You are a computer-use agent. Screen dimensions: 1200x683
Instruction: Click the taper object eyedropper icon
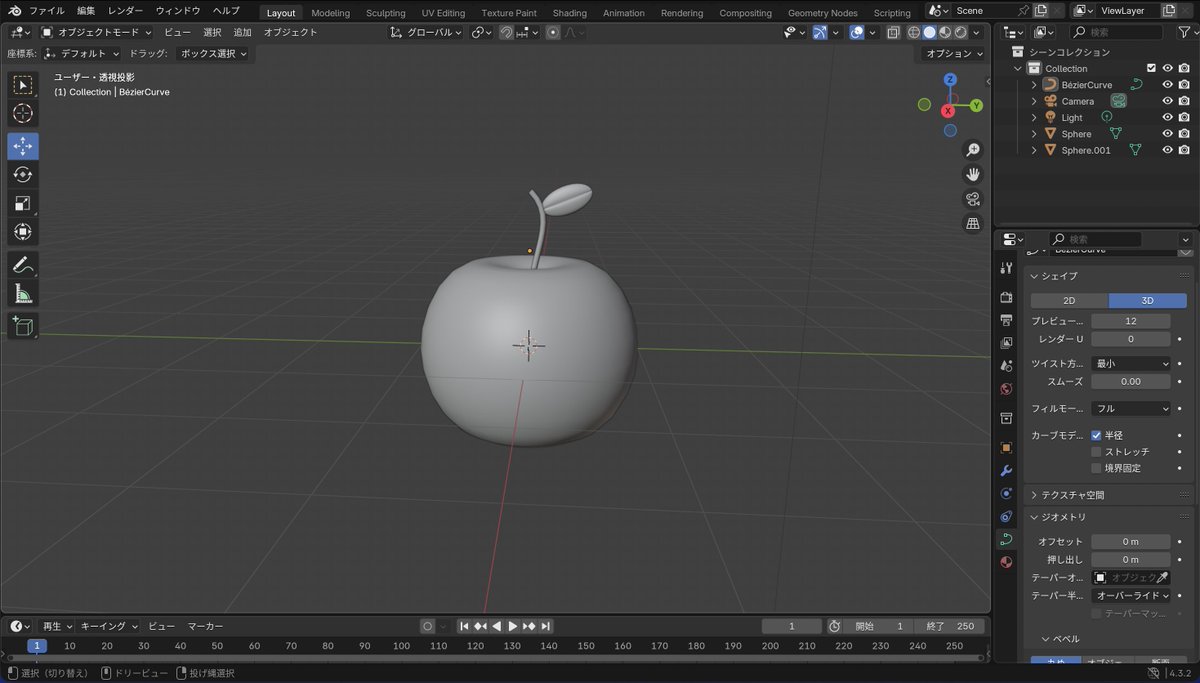pos(1163,578)
